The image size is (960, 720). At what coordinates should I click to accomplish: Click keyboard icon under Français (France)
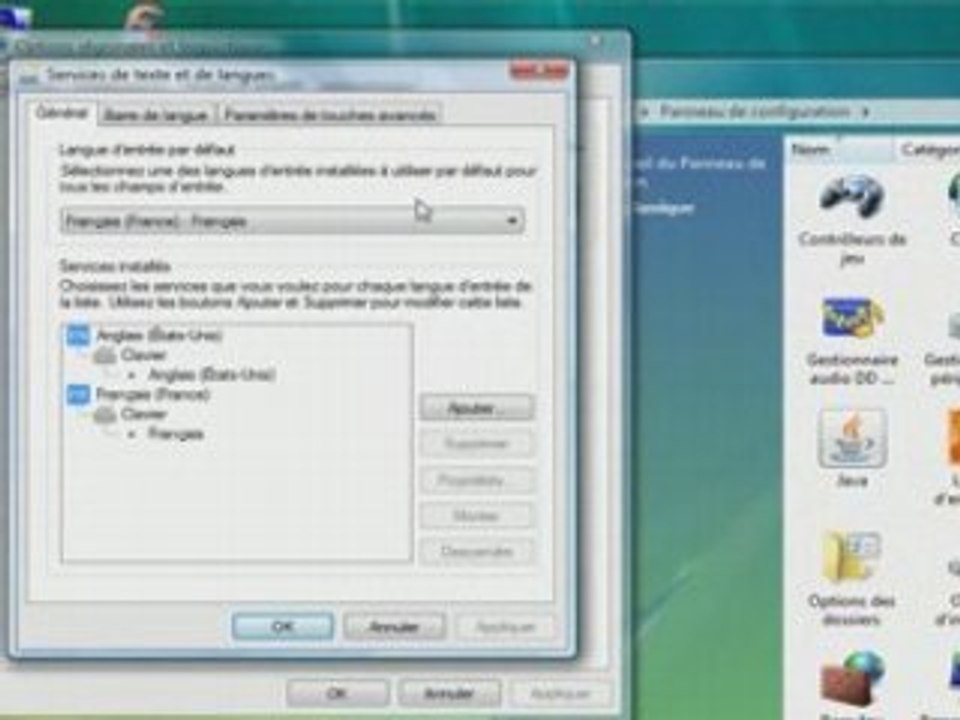(105, 415)
